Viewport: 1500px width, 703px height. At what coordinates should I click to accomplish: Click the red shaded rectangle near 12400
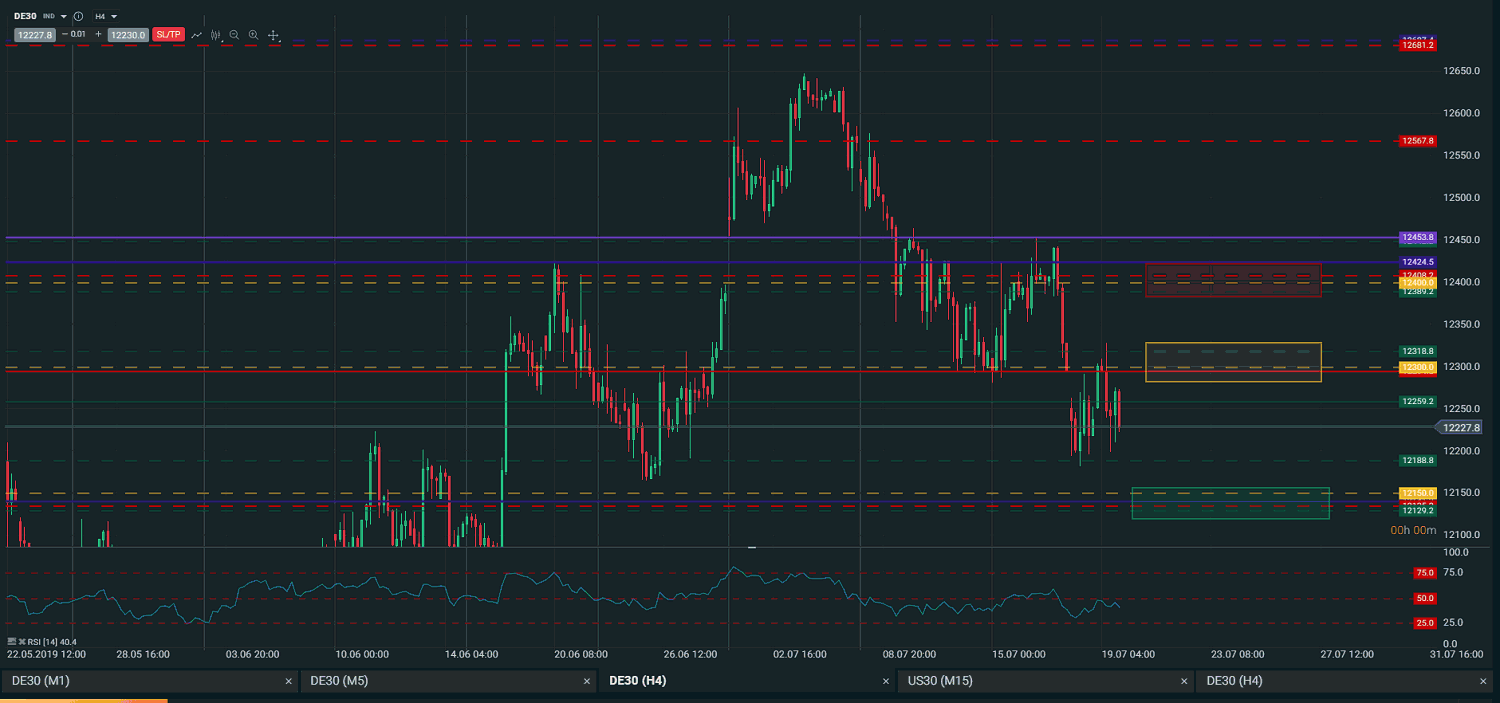[1233, 280]
